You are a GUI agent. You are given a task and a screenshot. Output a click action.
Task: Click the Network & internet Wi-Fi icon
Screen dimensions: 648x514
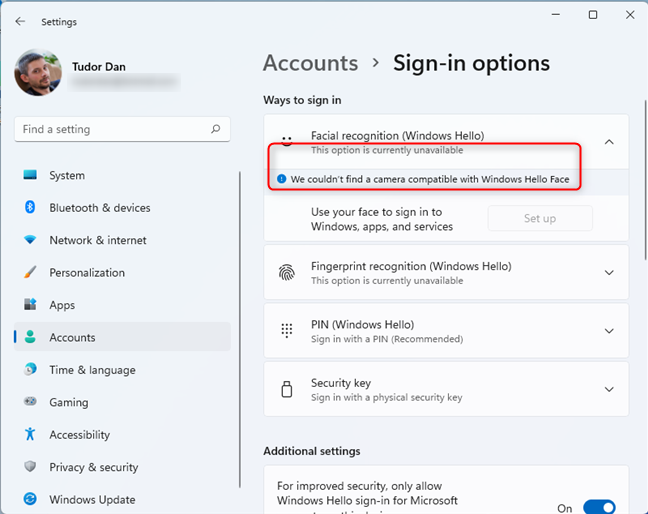pos(30,240)
